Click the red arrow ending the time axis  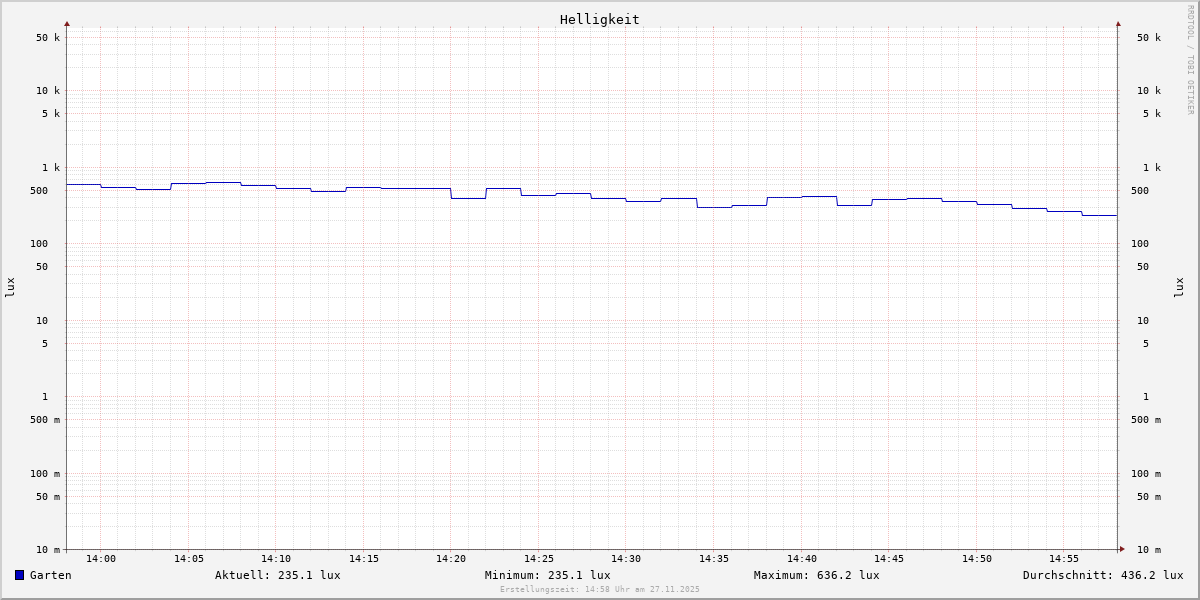pyautogui.click(x=1122, y=549)
